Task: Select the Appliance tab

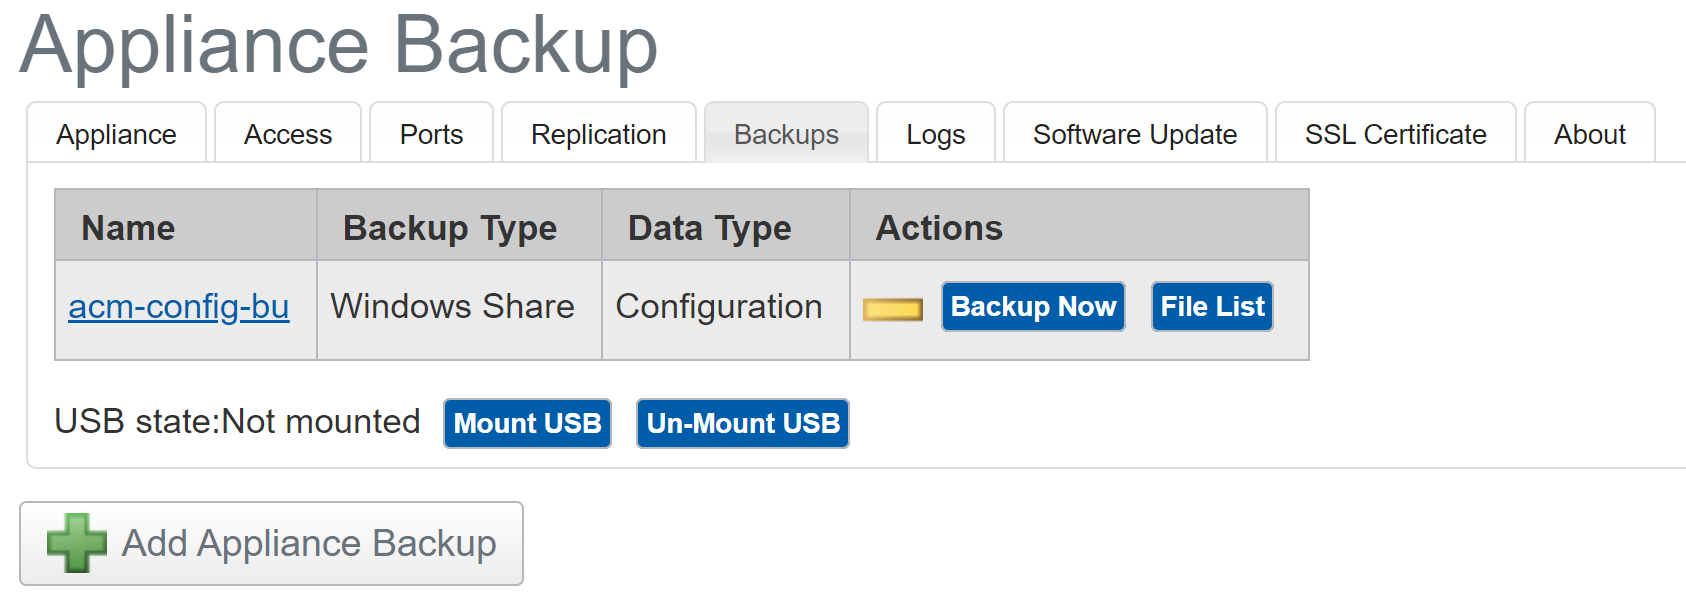Action: pyautogui.click(x=116, y=133)
